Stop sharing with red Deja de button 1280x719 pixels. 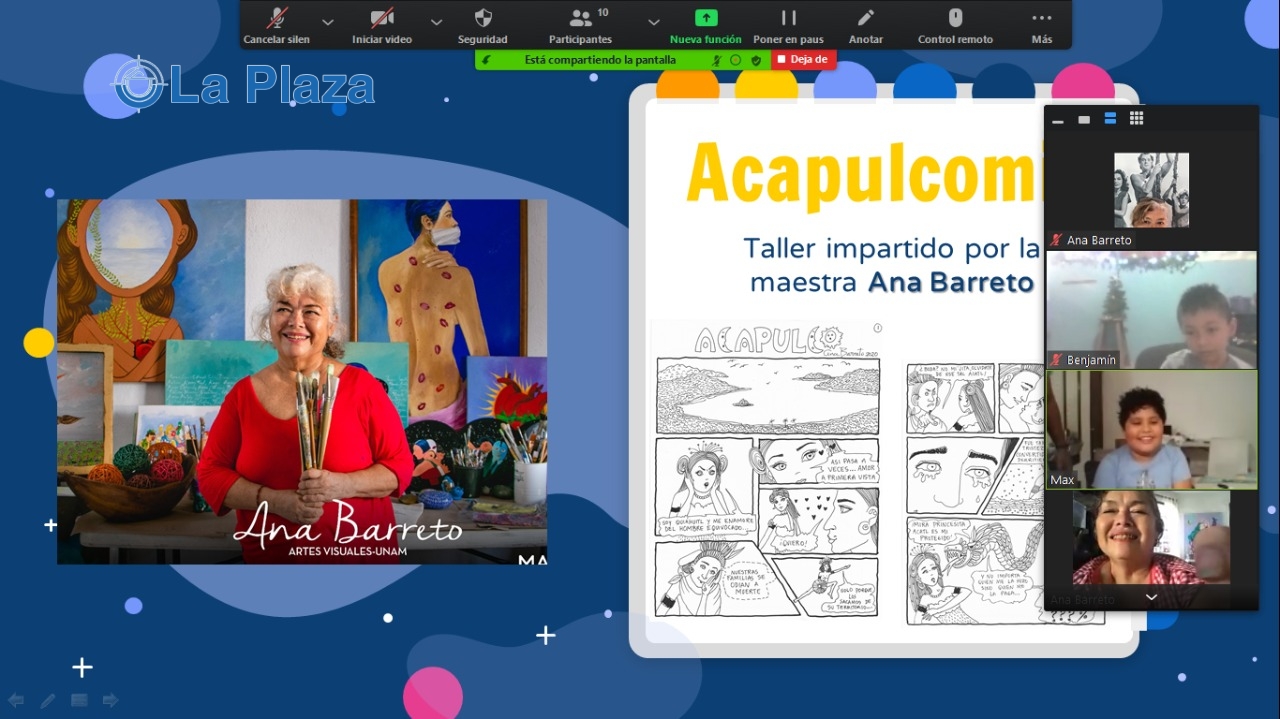tap(803, 60)
